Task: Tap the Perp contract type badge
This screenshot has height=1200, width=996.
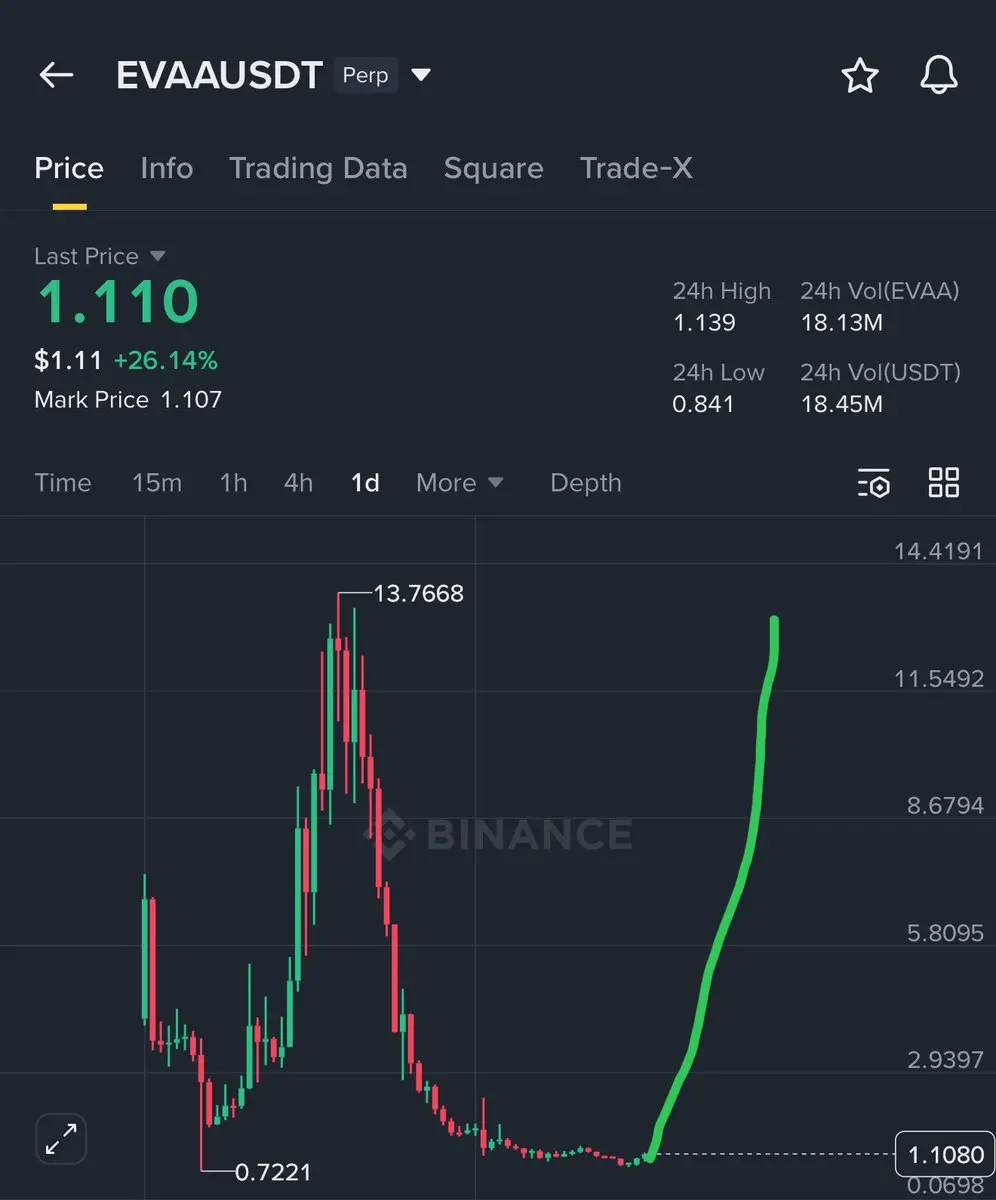Action: (365, 75)
